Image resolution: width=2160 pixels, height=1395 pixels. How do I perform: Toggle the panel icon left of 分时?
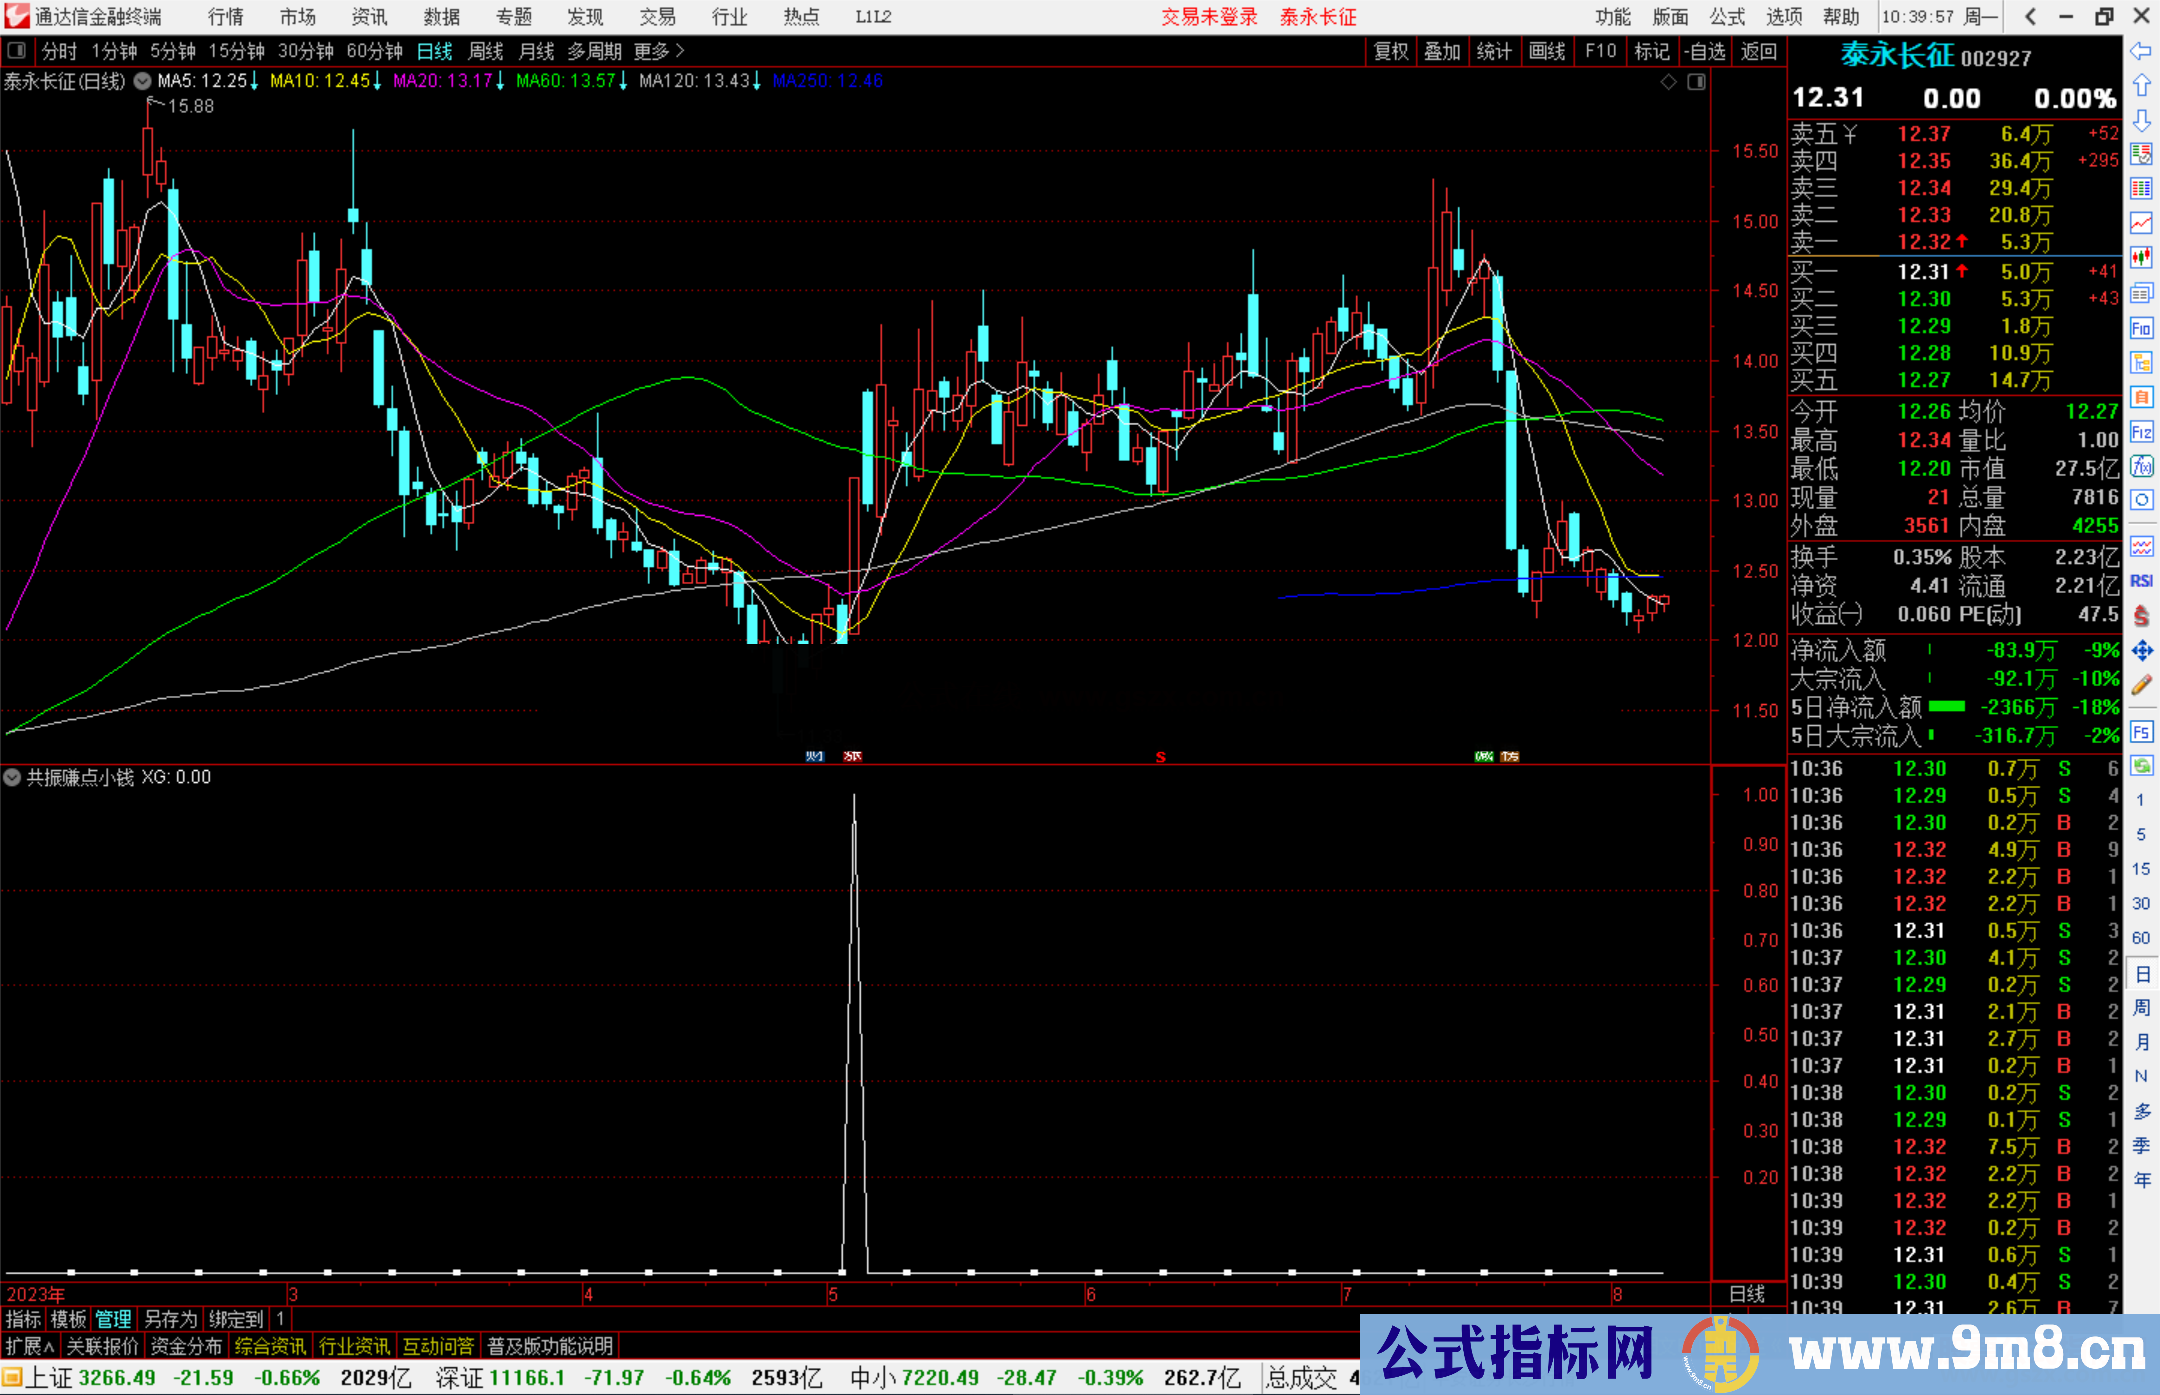pyautogui.click(x=16, y=50)
